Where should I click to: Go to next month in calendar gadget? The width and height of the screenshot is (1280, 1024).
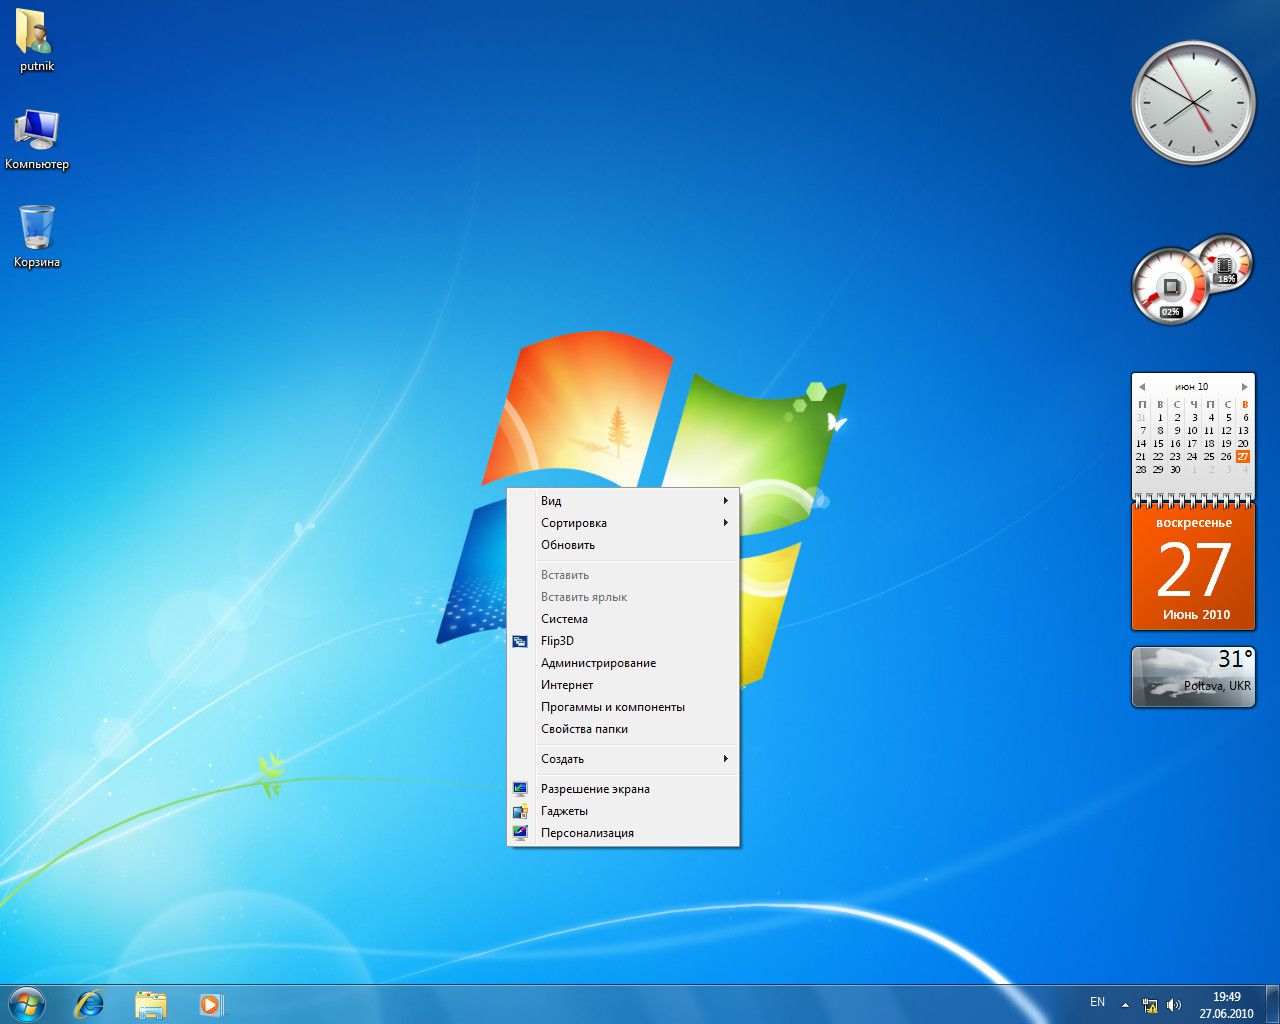(1244, 387)
